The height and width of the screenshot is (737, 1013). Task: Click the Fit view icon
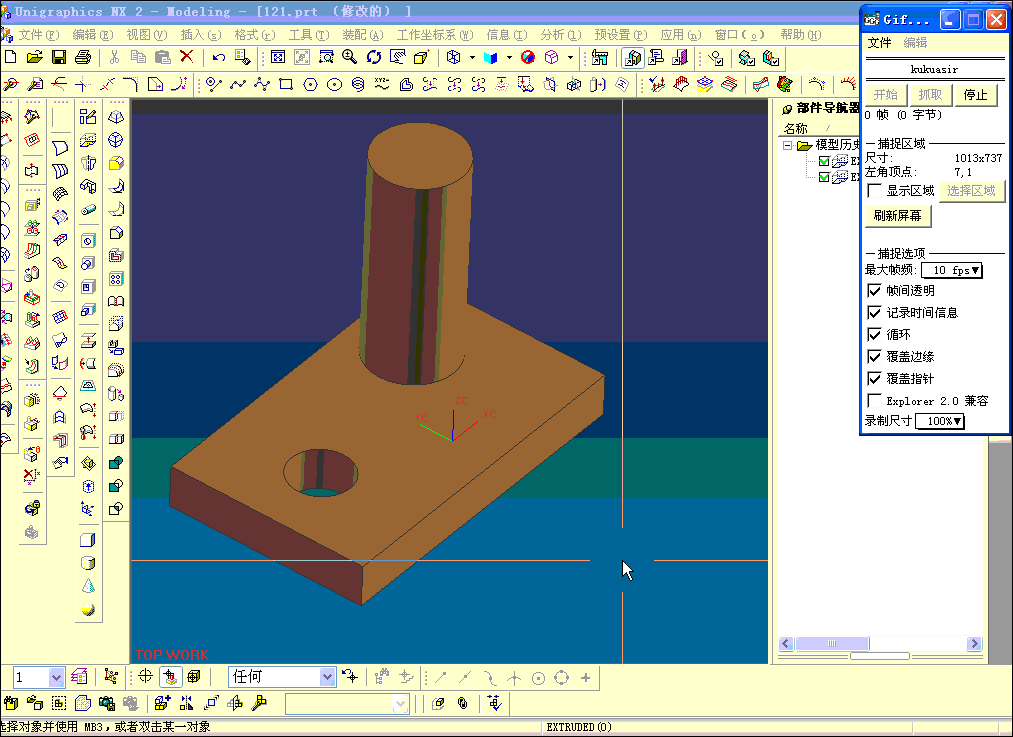[x=278, y=57]
